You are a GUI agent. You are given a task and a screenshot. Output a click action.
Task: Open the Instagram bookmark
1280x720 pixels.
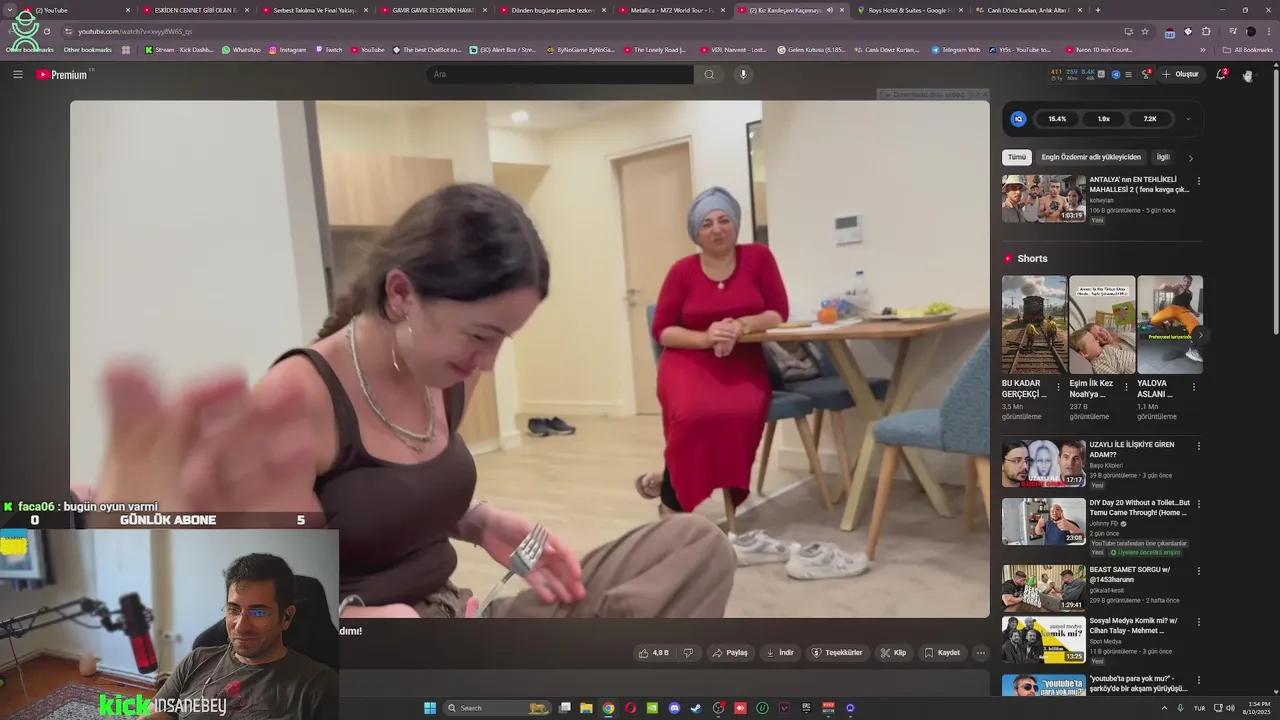(288, 50)
